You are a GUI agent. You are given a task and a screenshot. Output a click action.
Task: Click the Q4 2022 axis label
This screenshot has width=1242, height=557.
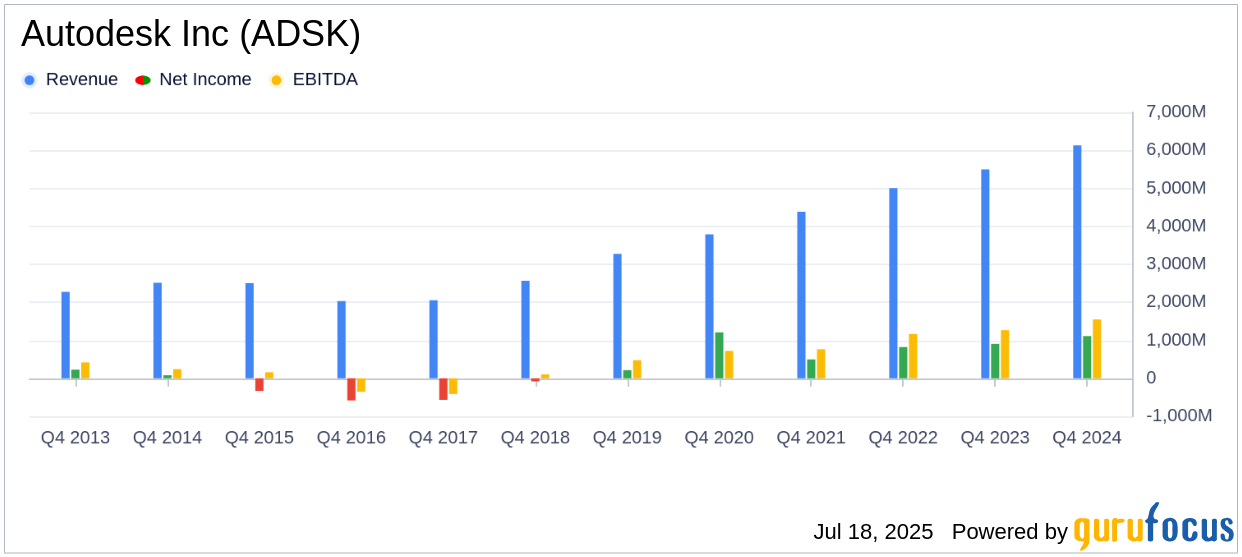point(903,438)
